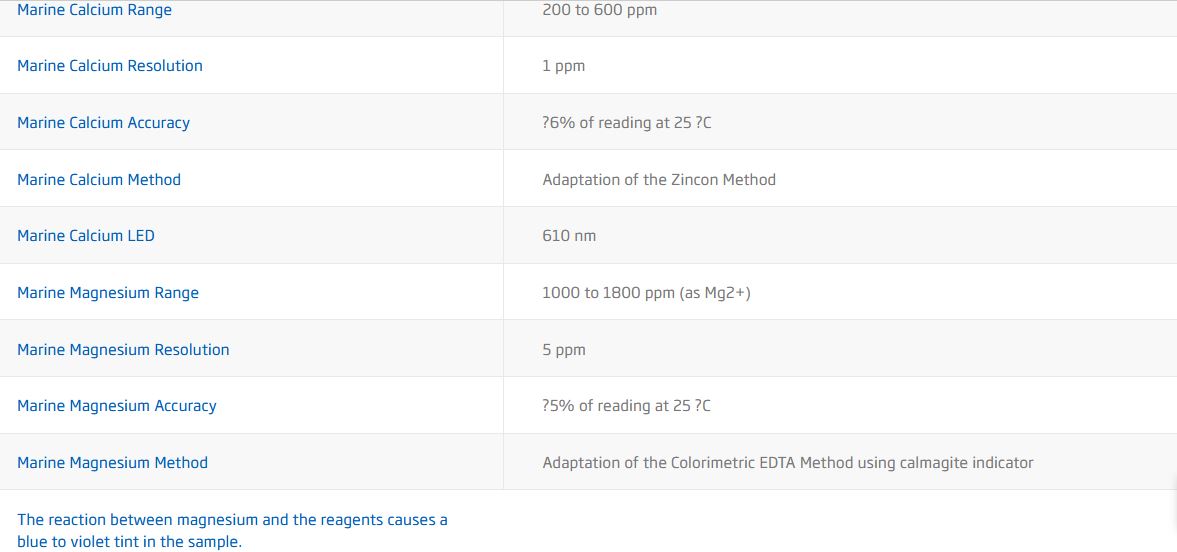1177x552 pixels.
Task: Click the 6% of reading accuracy value
Action: tap(626, 123)
